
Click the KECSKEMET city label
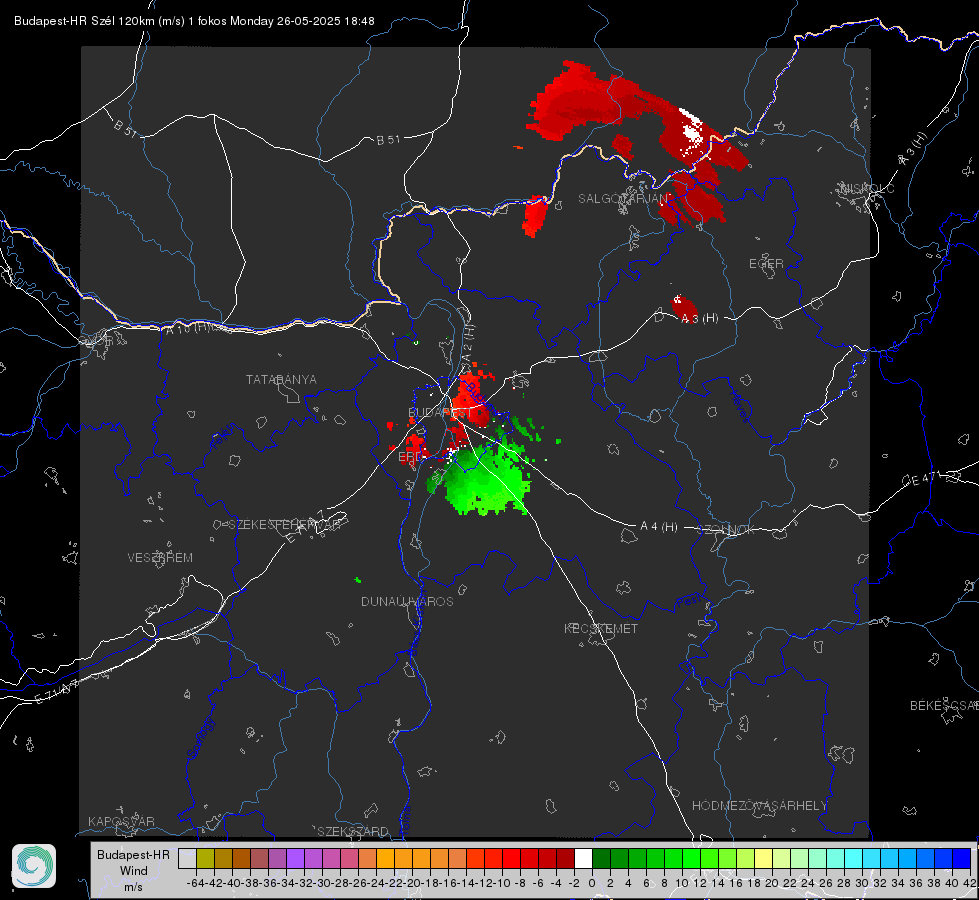coord(601,628)
